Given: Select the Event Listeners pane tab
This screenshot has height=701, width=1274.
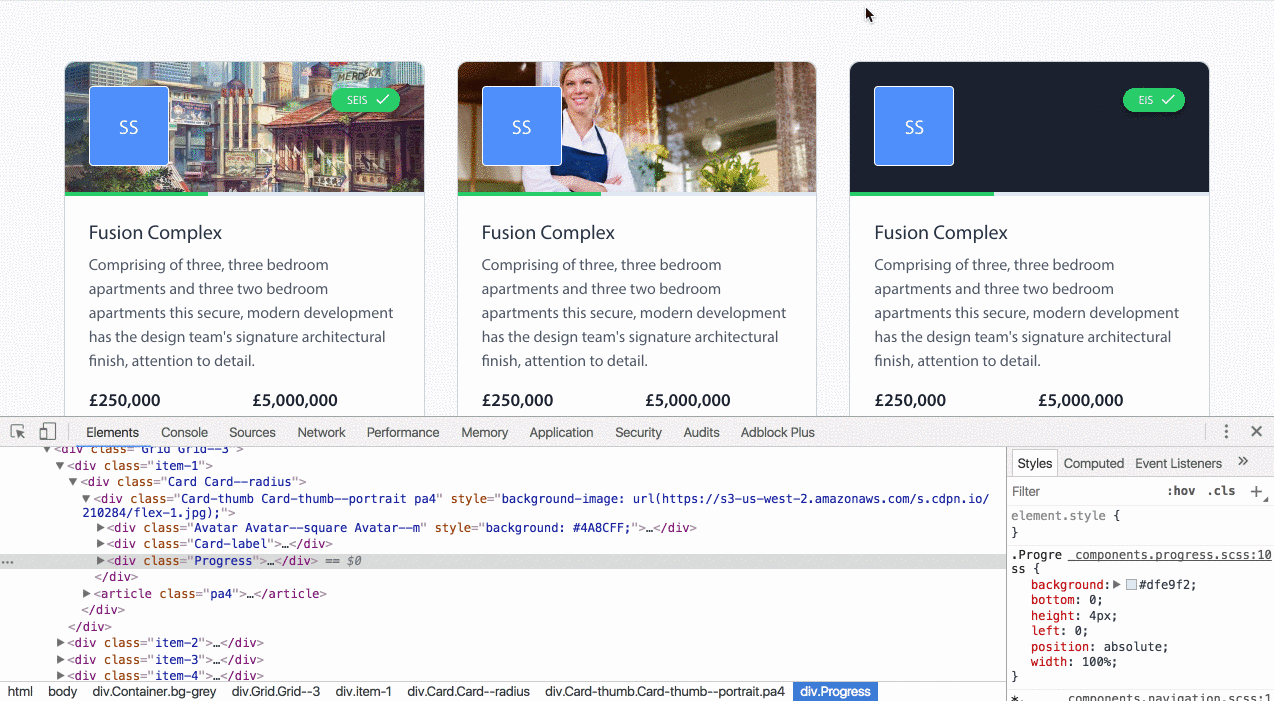Looking at the screenshot, I should [1178, 463].
